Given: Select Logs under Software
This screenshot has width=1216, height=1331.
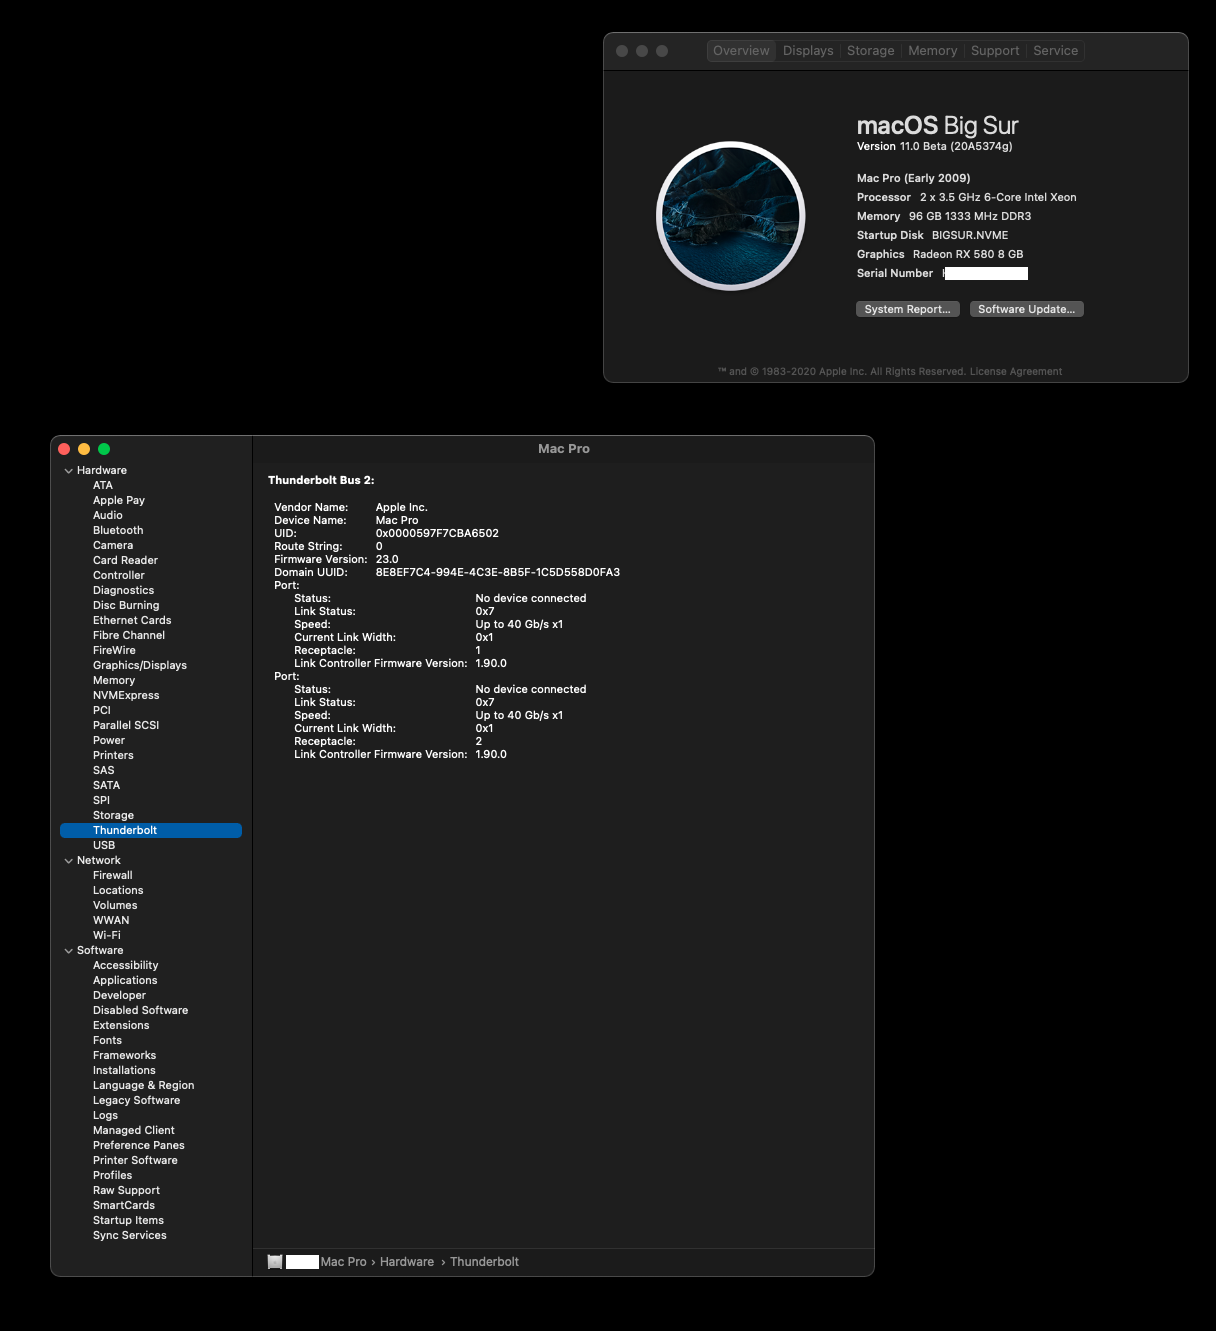Looking at the screenshot, I should coord(105,1116).
